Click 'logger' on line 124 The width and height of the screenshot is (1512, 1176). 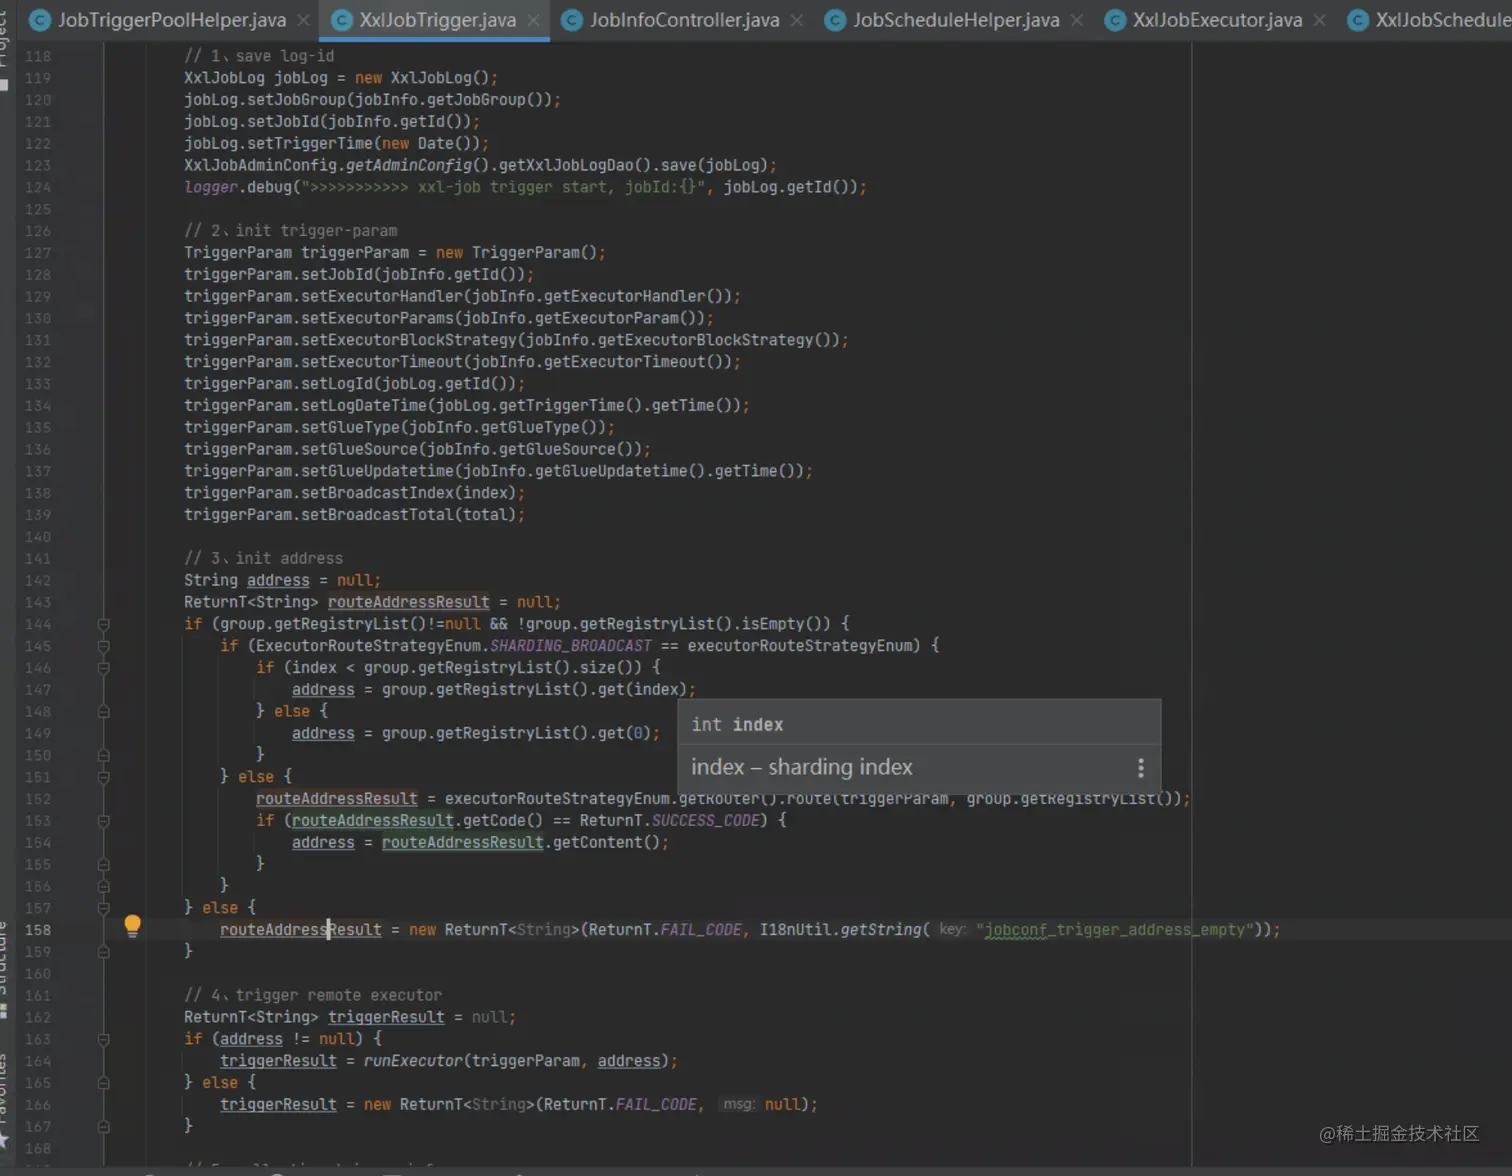click(211, 187)
